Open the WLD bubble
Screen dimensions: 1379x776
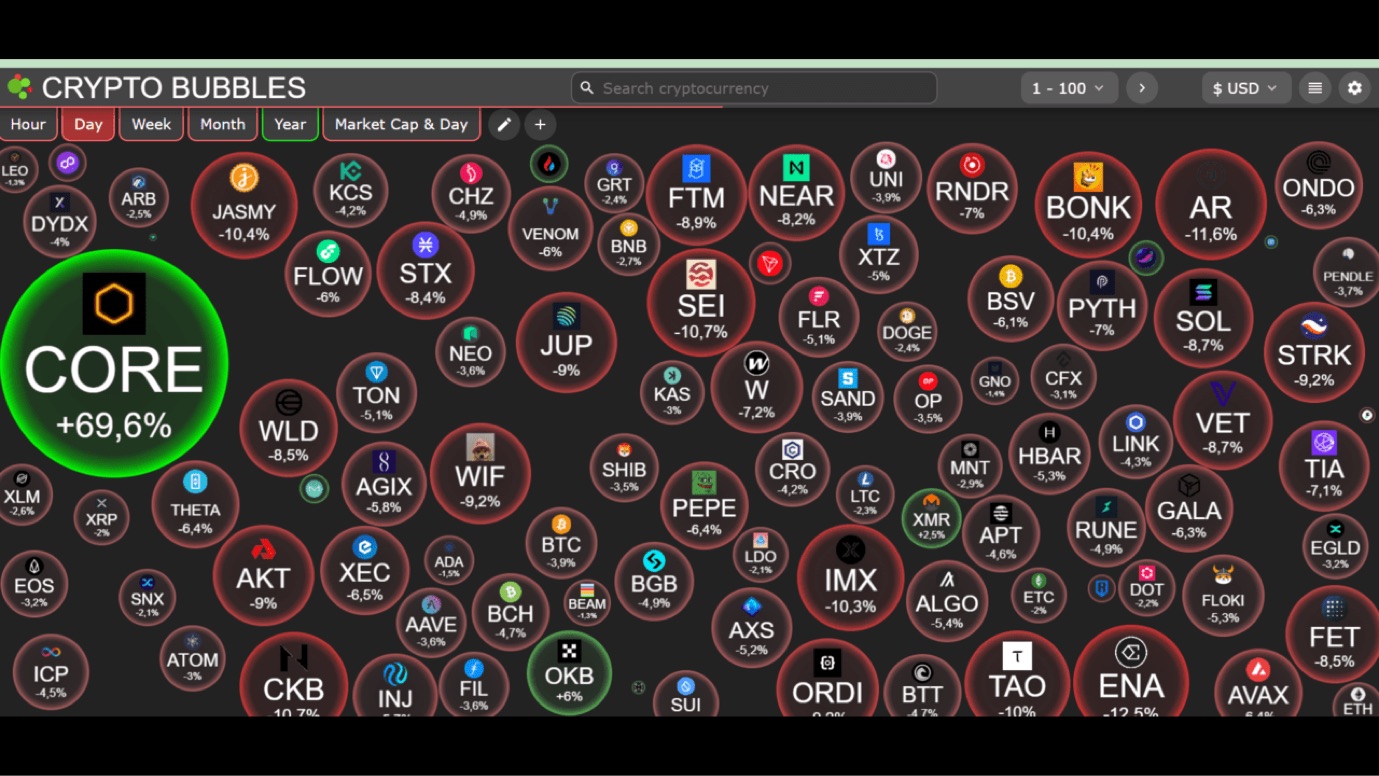click(x=289, y=429)
